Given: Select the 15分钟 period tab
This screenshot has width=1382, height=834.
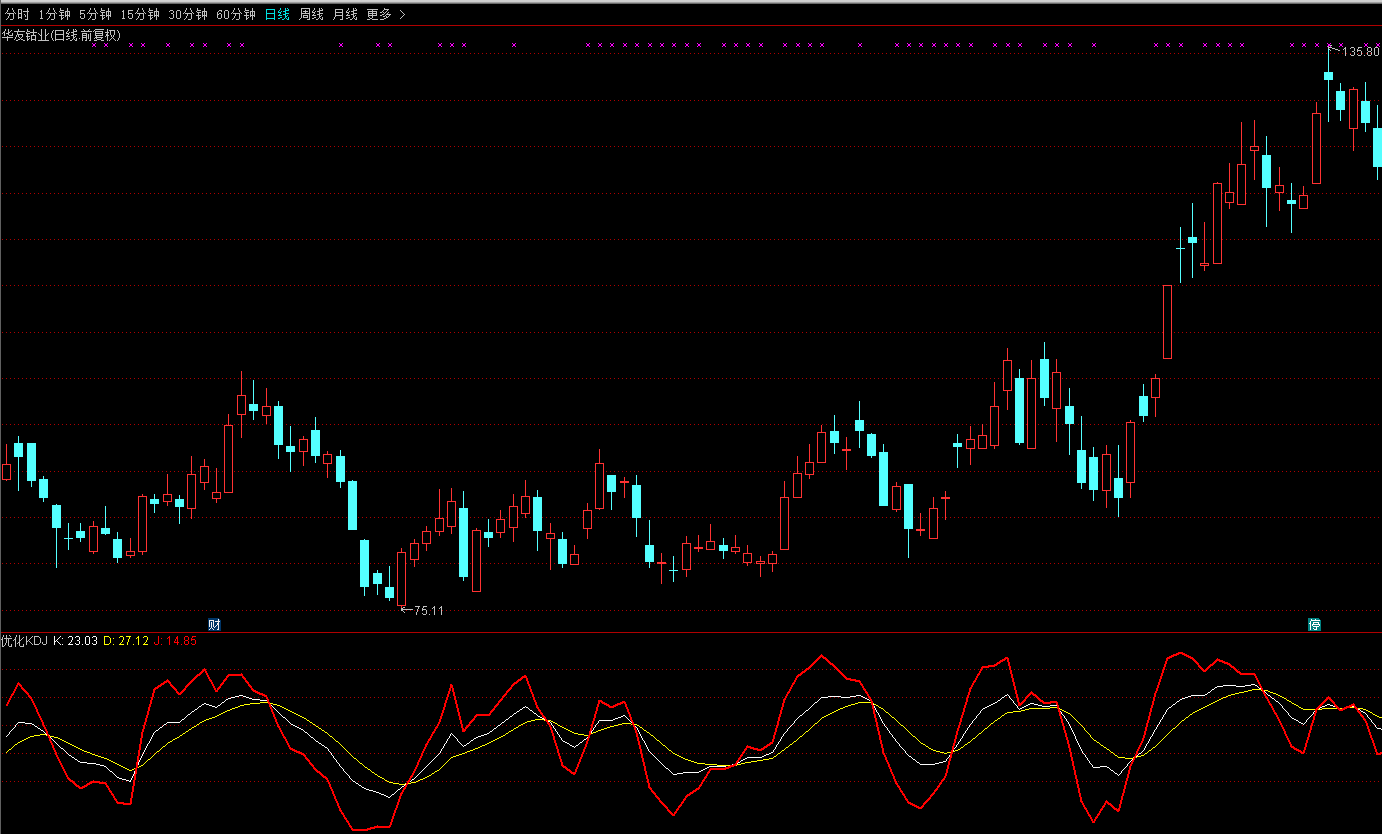Looking at the screenshot, I should point(140,15).
